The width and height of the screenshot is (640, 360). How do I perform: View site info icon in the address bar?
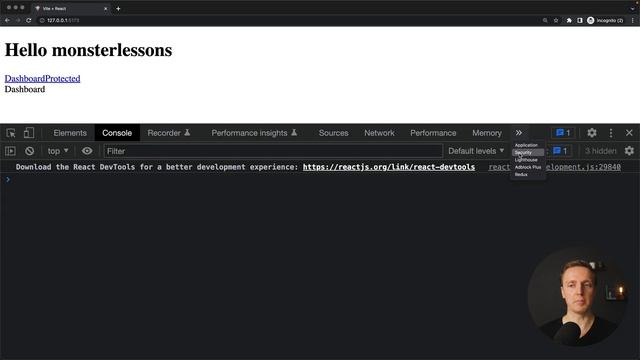42,20
